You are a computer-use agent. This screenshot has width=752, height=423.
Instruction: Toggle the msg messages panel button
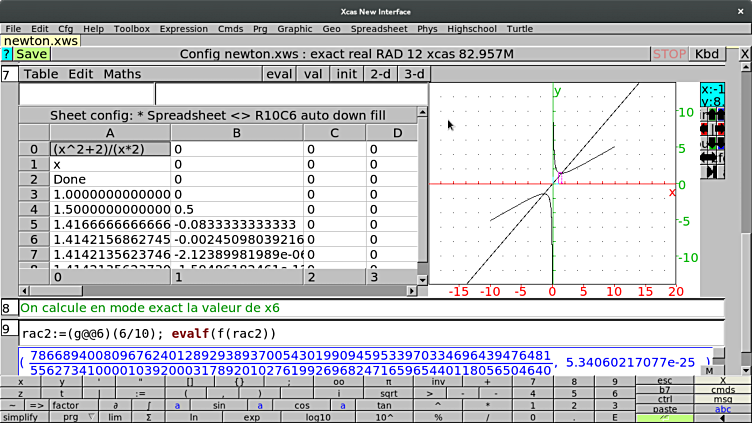coord(722,399)
